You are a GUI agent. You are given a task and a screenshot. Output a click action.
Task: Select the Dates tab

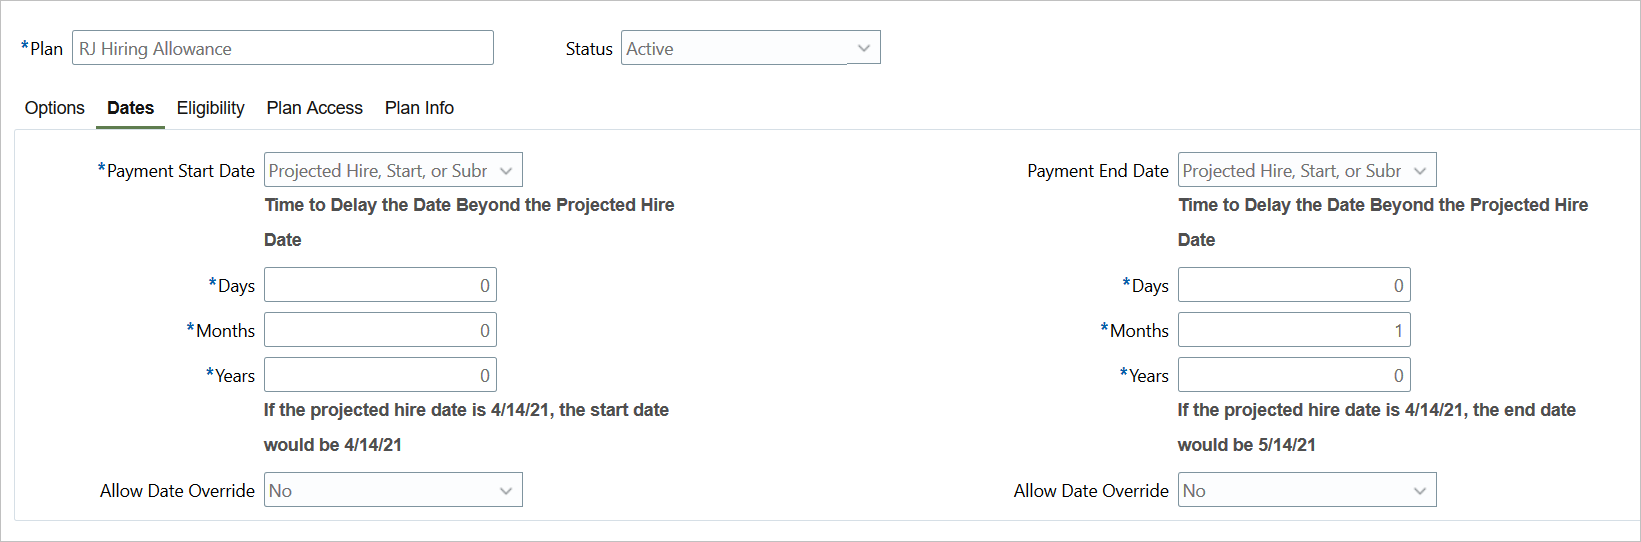(x=131, y=108)
